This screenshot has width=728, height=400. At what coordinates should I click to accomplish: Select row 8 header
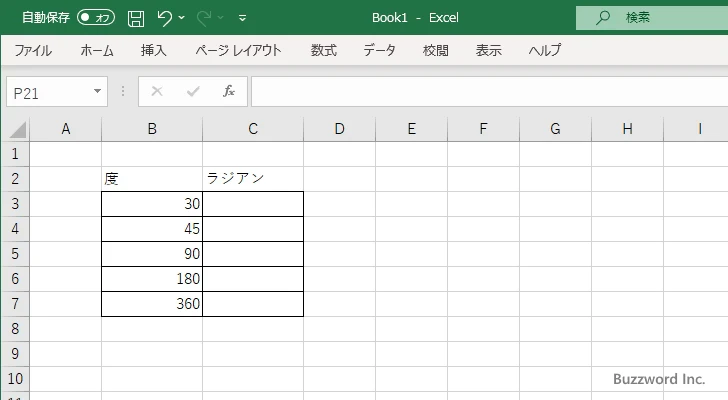click(15, 329)
